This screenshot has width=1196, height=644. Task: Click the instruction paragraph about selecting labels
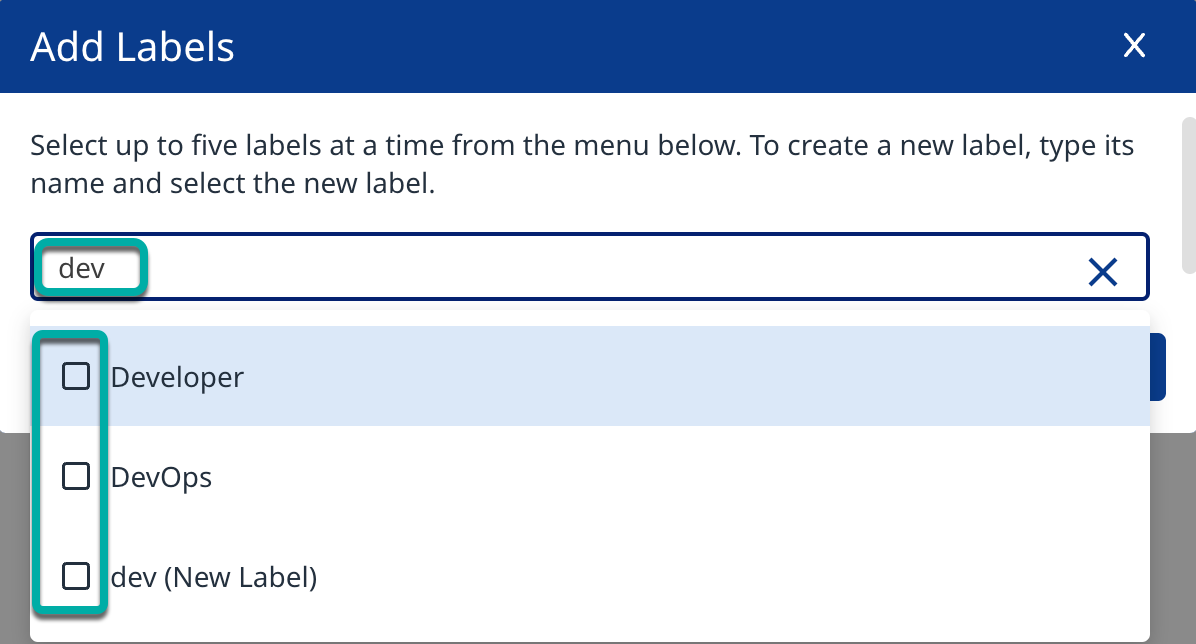[580, 165]
